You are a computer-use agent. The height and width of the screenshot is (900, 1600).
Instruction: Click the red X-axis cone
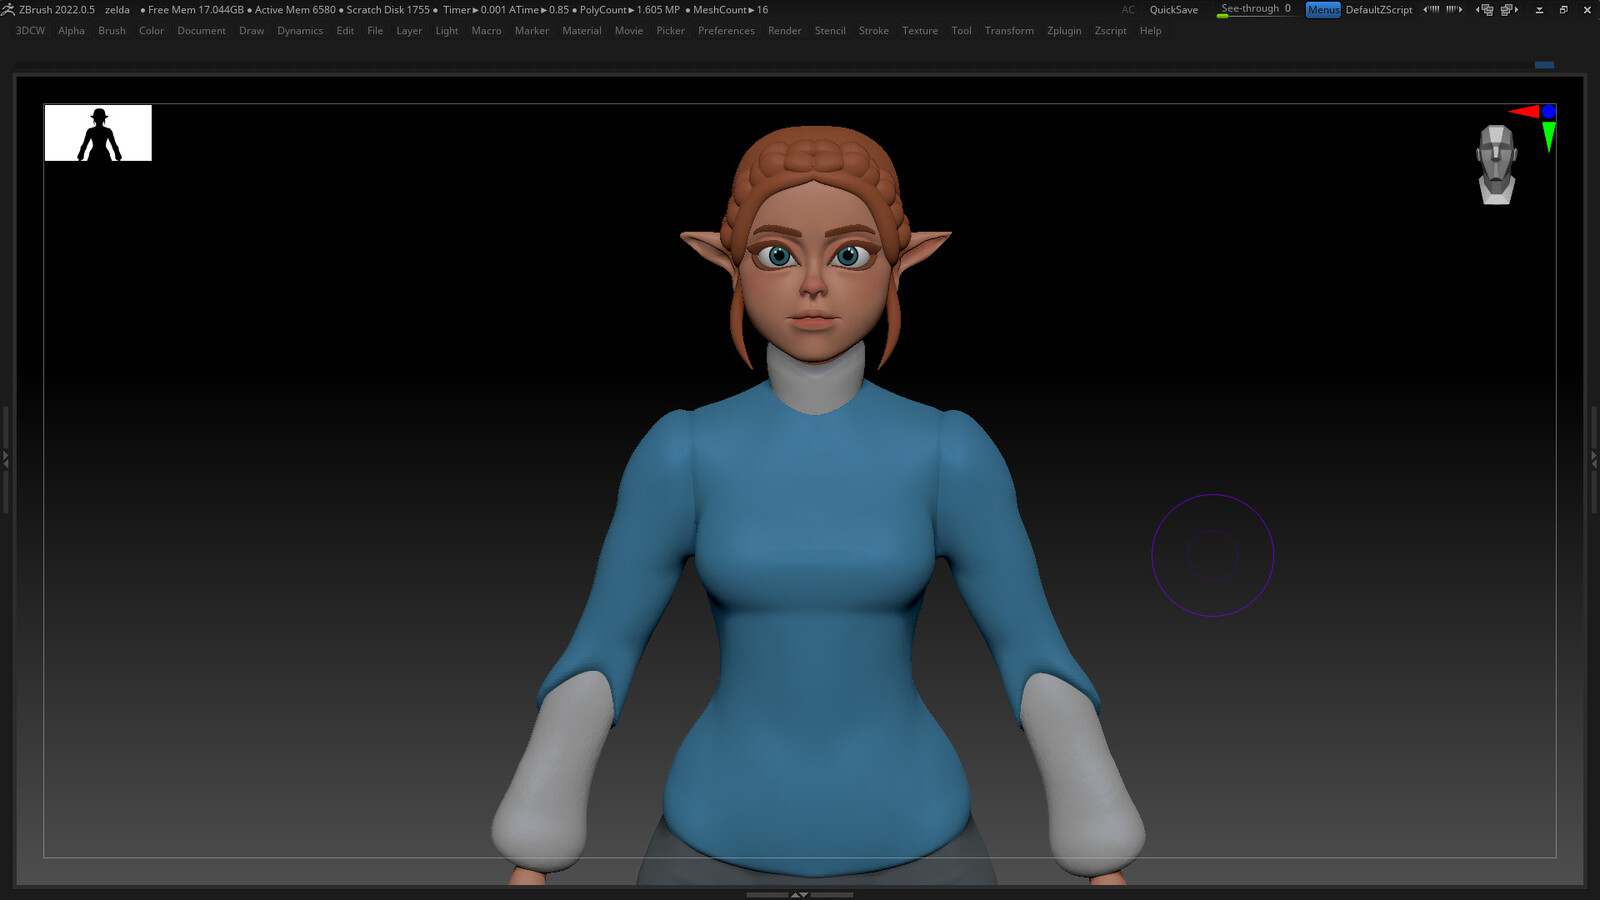[1524, 111]
